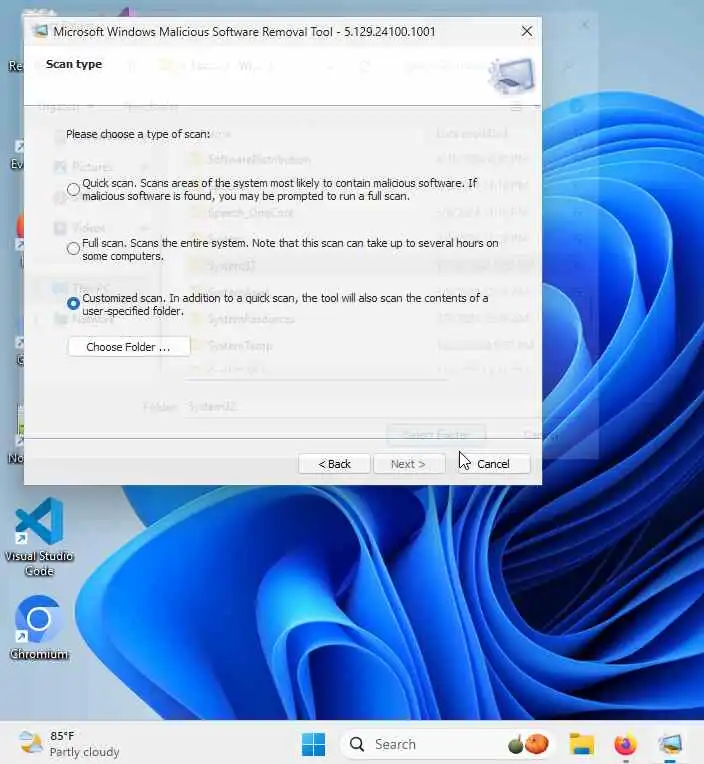Viewport: 704px width, 764px height.
Task: Select the Full scan radio option
Action: click(74, 248)
